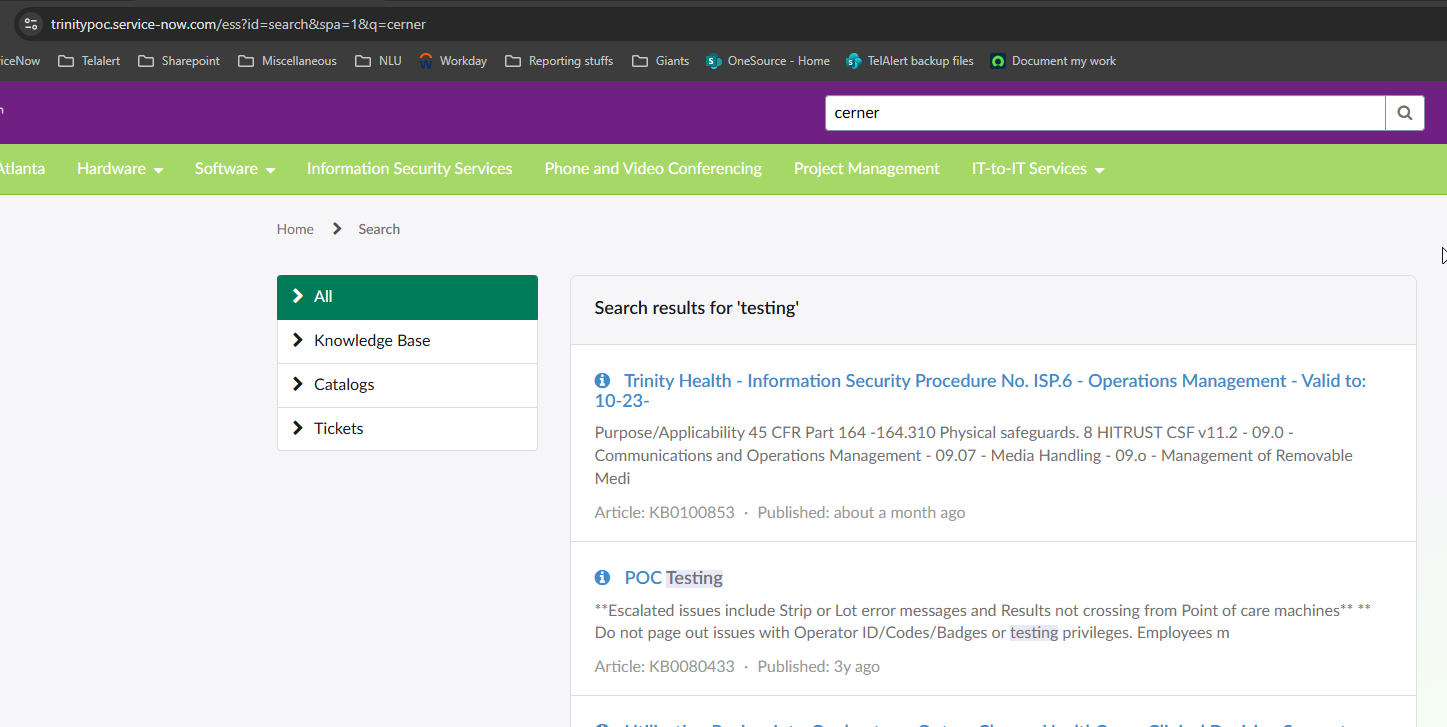
Task: Open the Reporting stuffs bookmark folder
Action: click(x=559, y=61)
